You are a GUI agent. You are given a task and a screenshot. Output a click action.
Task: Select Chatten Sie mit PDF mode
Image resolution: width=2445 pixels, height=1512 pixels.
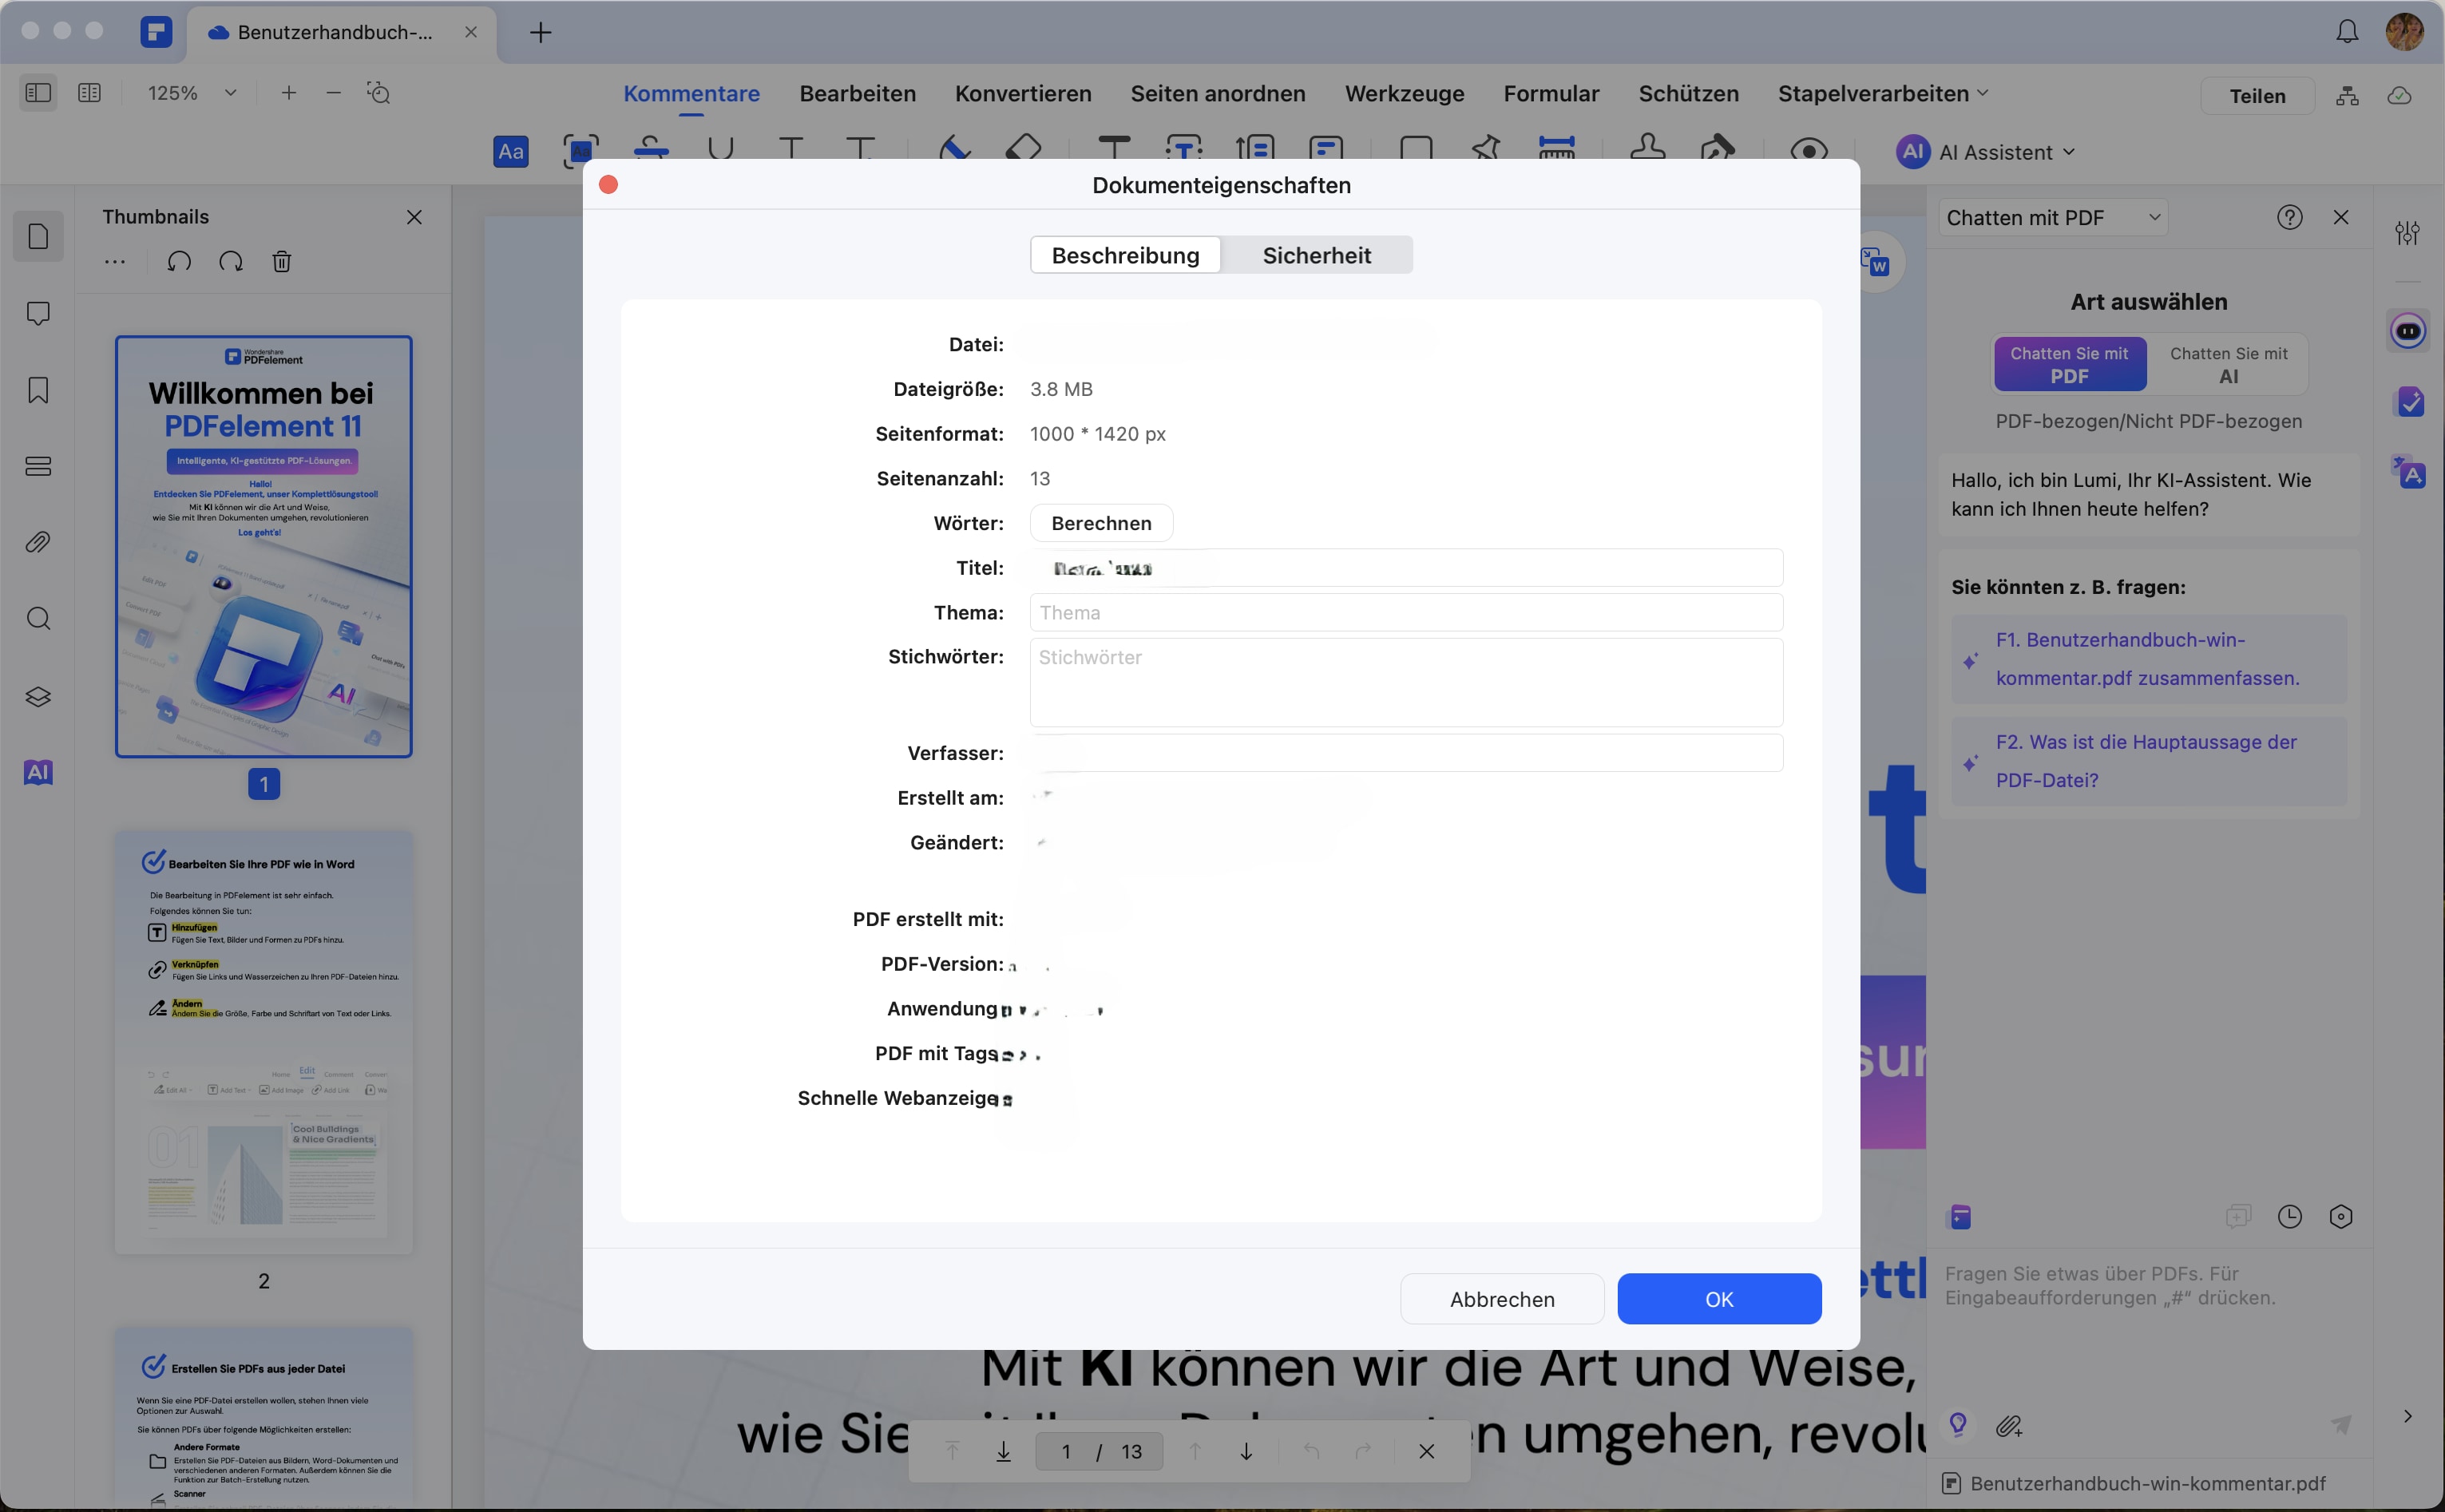[x=2070, y=365]
